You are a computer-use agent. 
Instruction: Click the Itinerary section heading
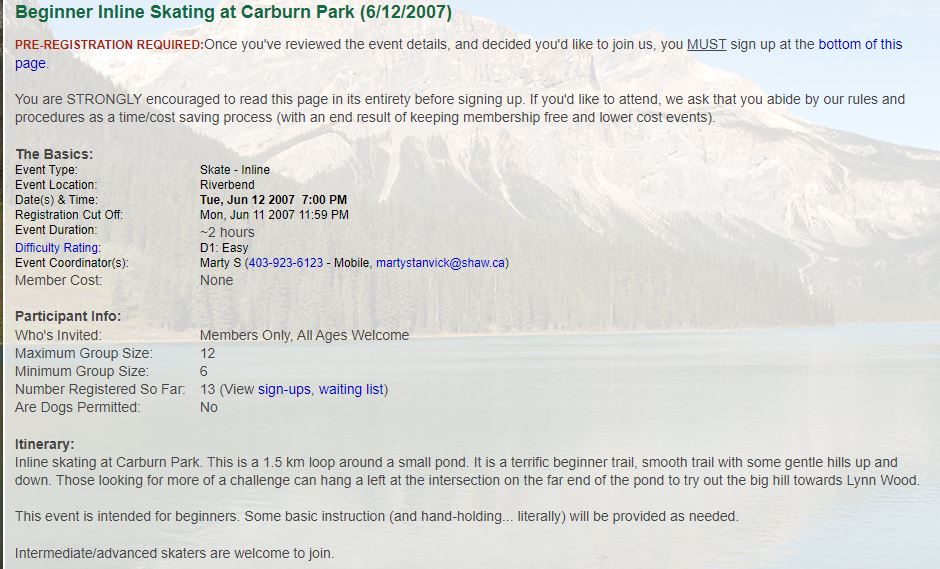pyautogui.click(x=44, y=444)
